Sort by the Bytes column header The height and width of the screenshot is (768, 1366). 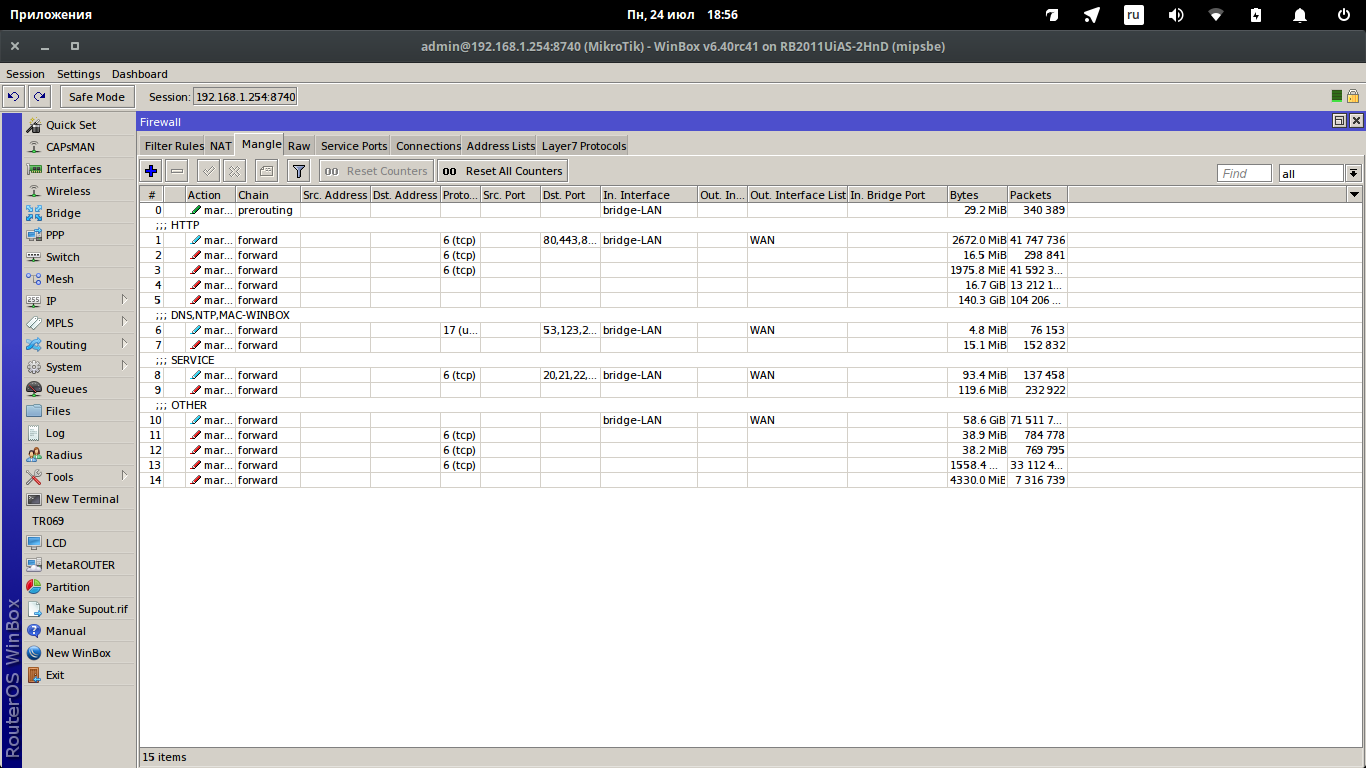(x=977, y=195)
